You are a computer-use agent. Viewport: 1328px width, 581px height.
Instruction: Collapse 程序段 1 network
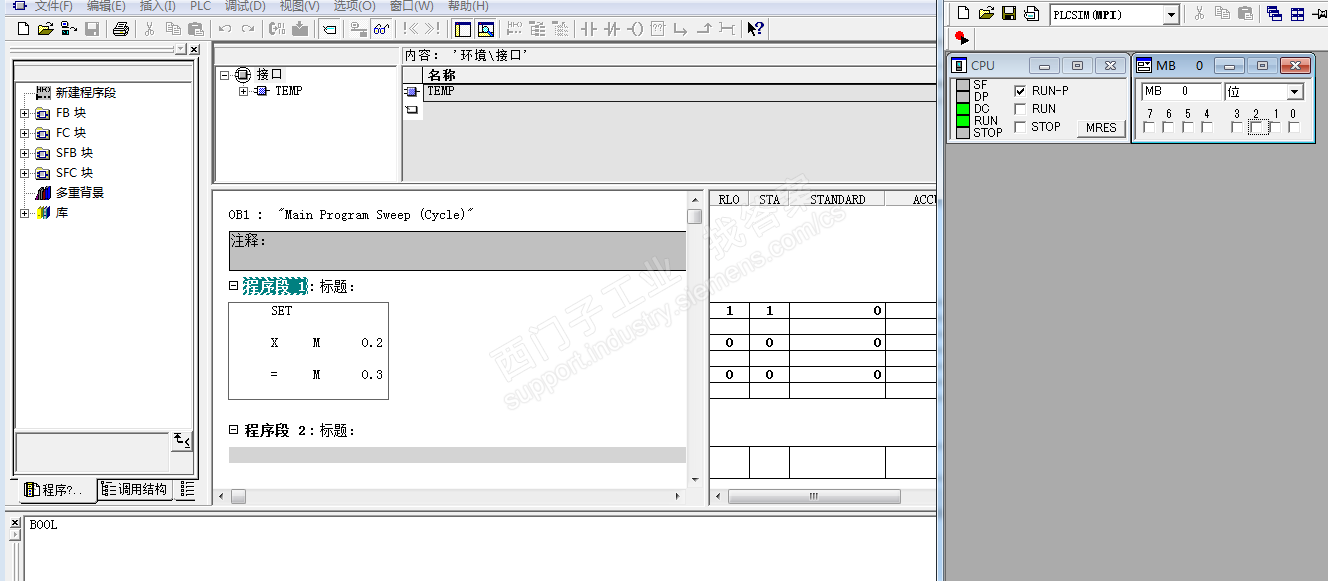233,286
